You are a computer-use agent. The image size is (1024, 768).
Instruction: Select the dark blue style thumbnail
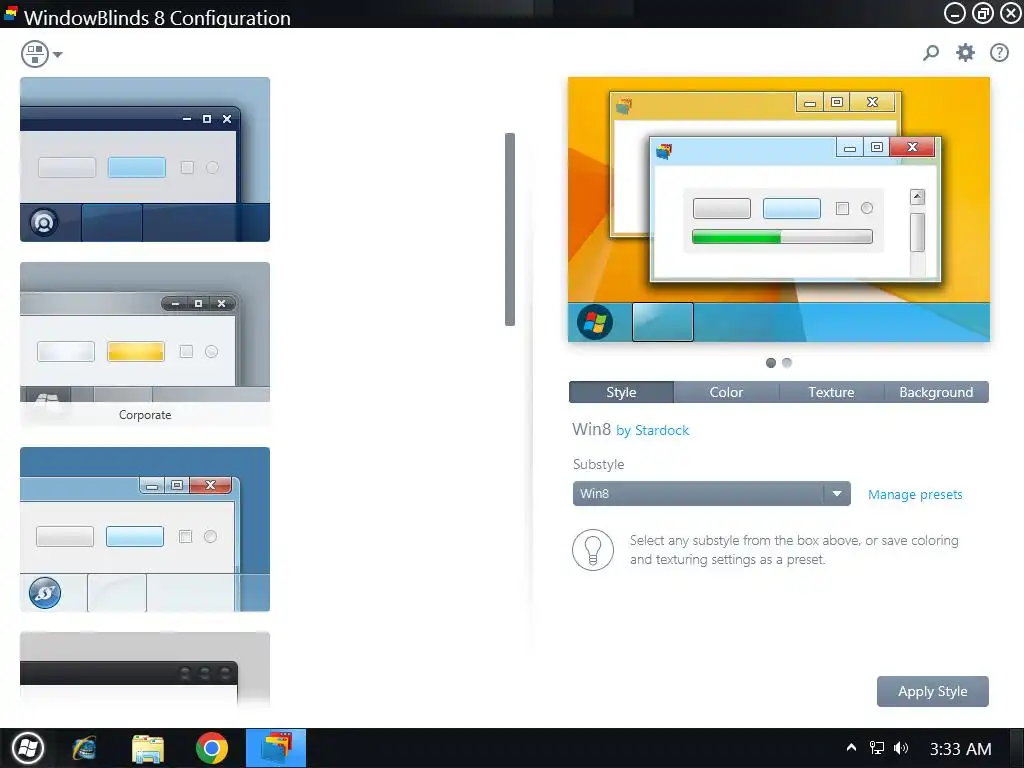click(145, 159)
